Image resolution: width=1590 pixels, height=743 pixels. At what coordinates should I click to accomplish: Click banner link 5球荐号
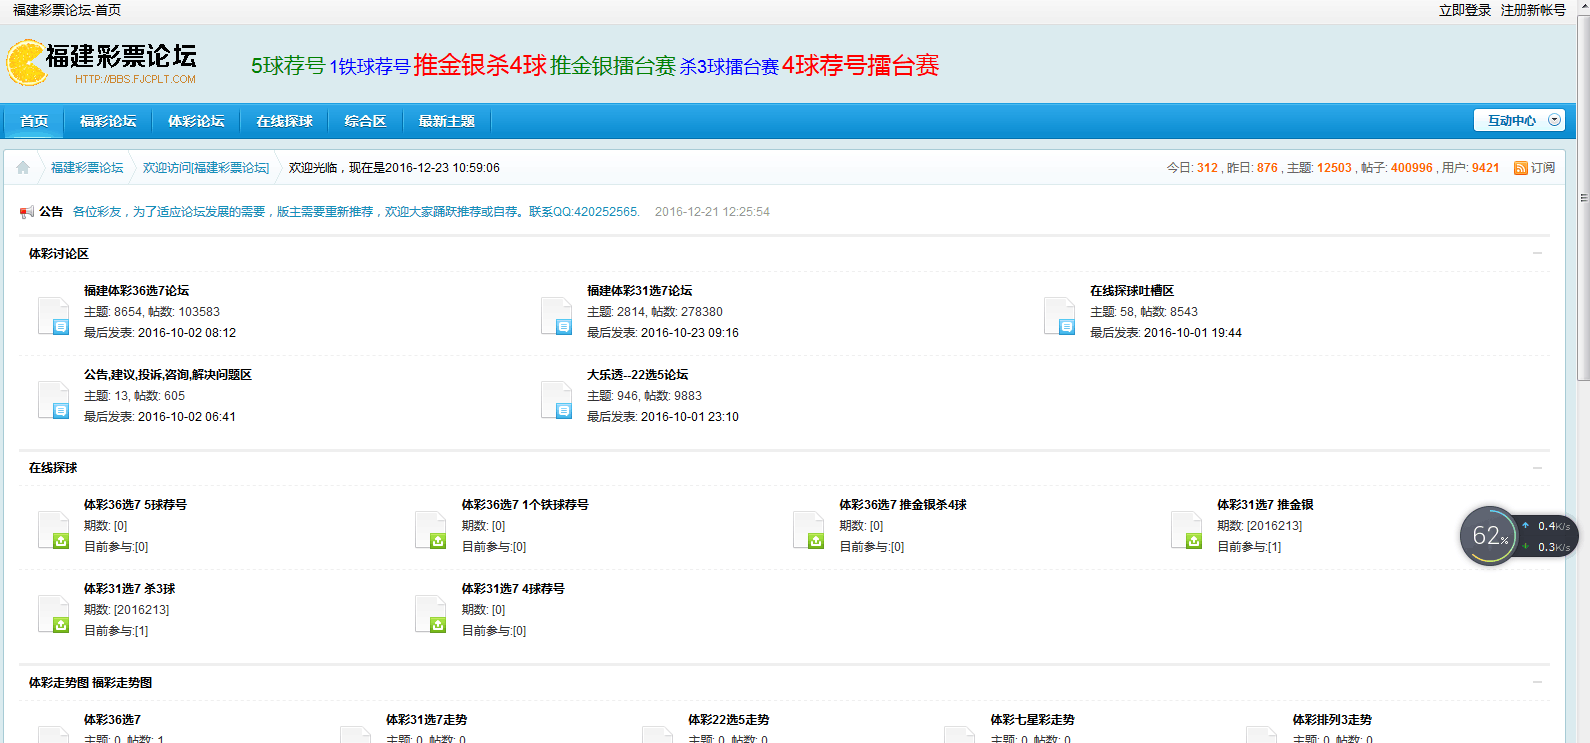coord(288,66)
